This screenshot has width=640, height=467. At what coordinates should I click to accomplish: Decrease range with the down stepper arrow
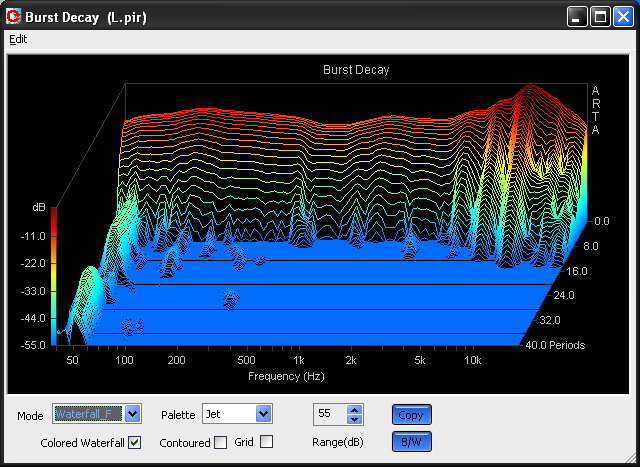pos(355,419)
